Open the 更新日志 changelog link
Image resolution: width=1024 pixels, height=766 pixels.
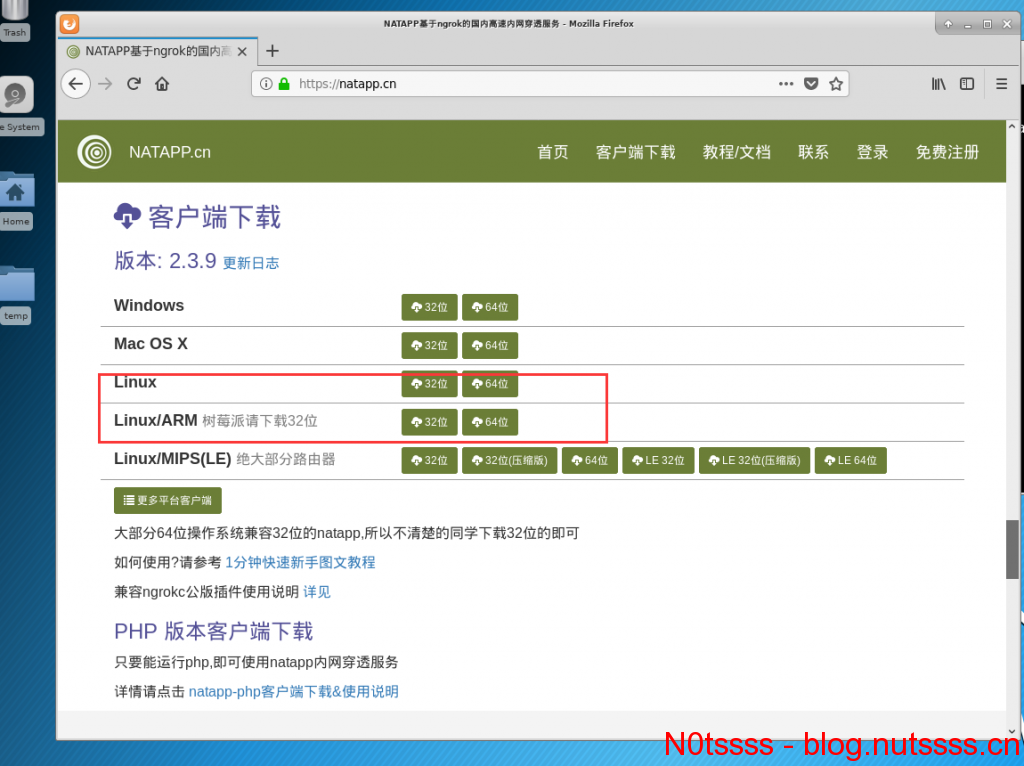[251, 263]
